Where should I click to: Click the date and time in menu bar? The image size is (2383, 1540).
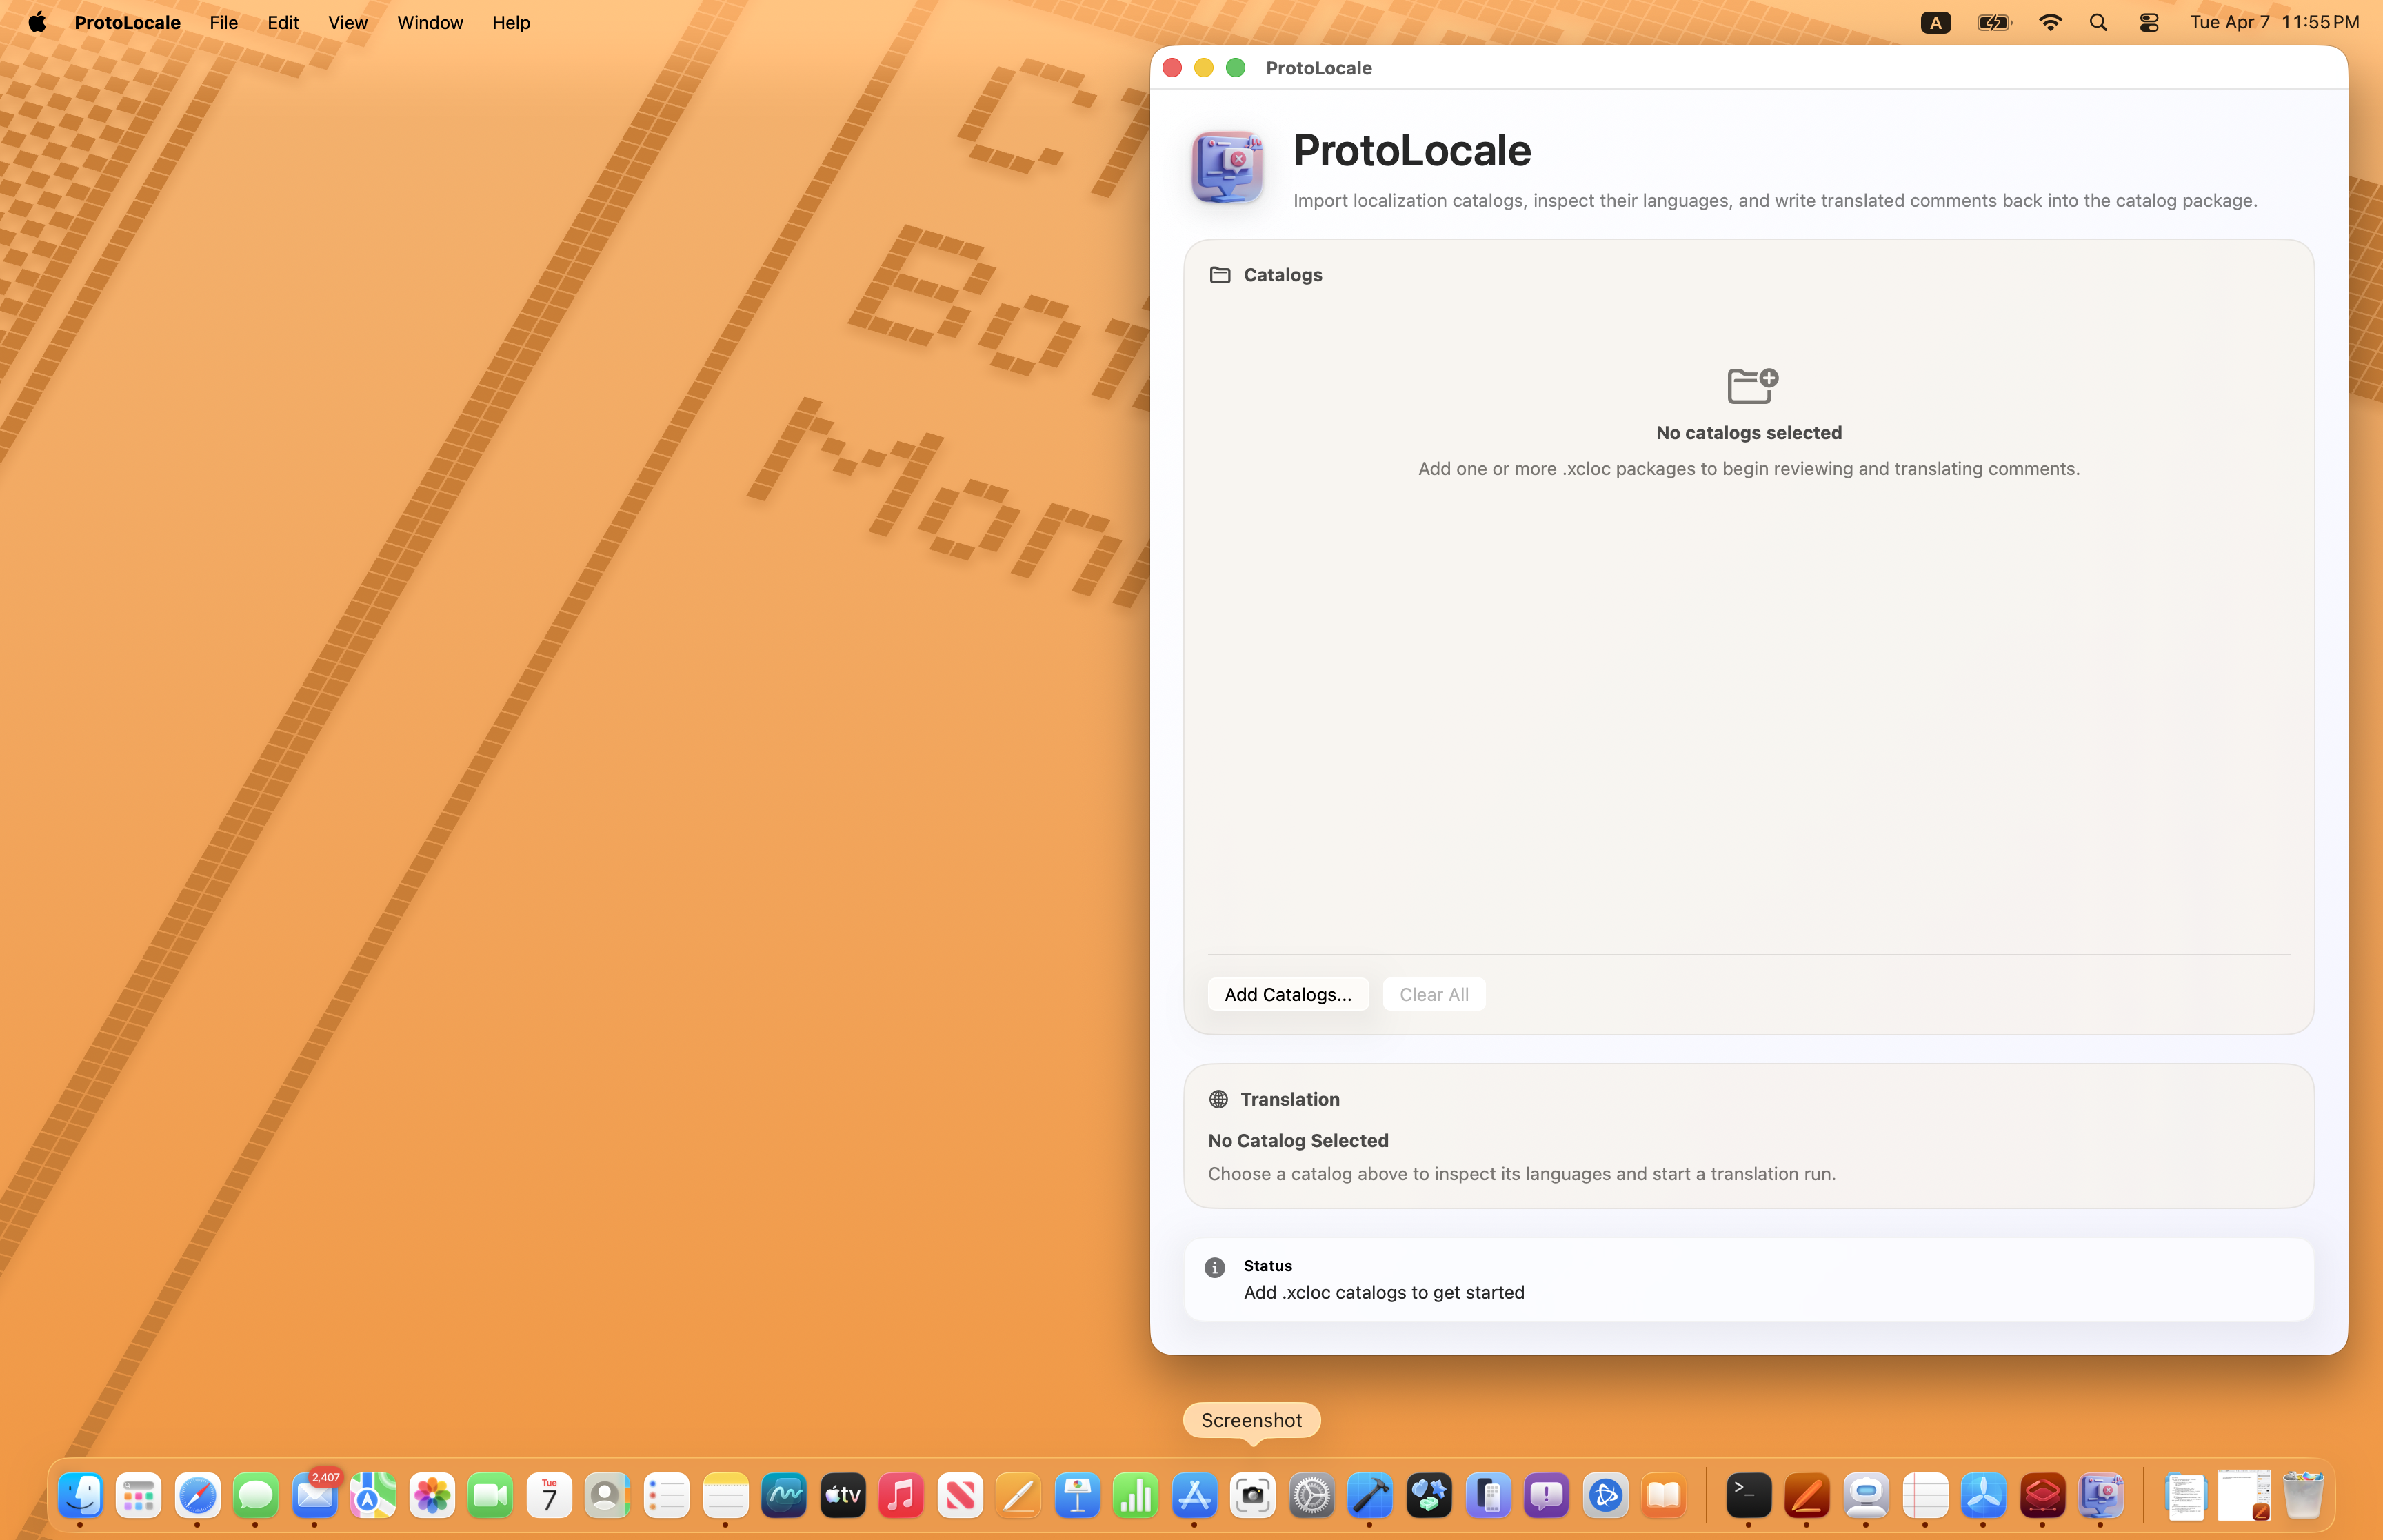2273,22
